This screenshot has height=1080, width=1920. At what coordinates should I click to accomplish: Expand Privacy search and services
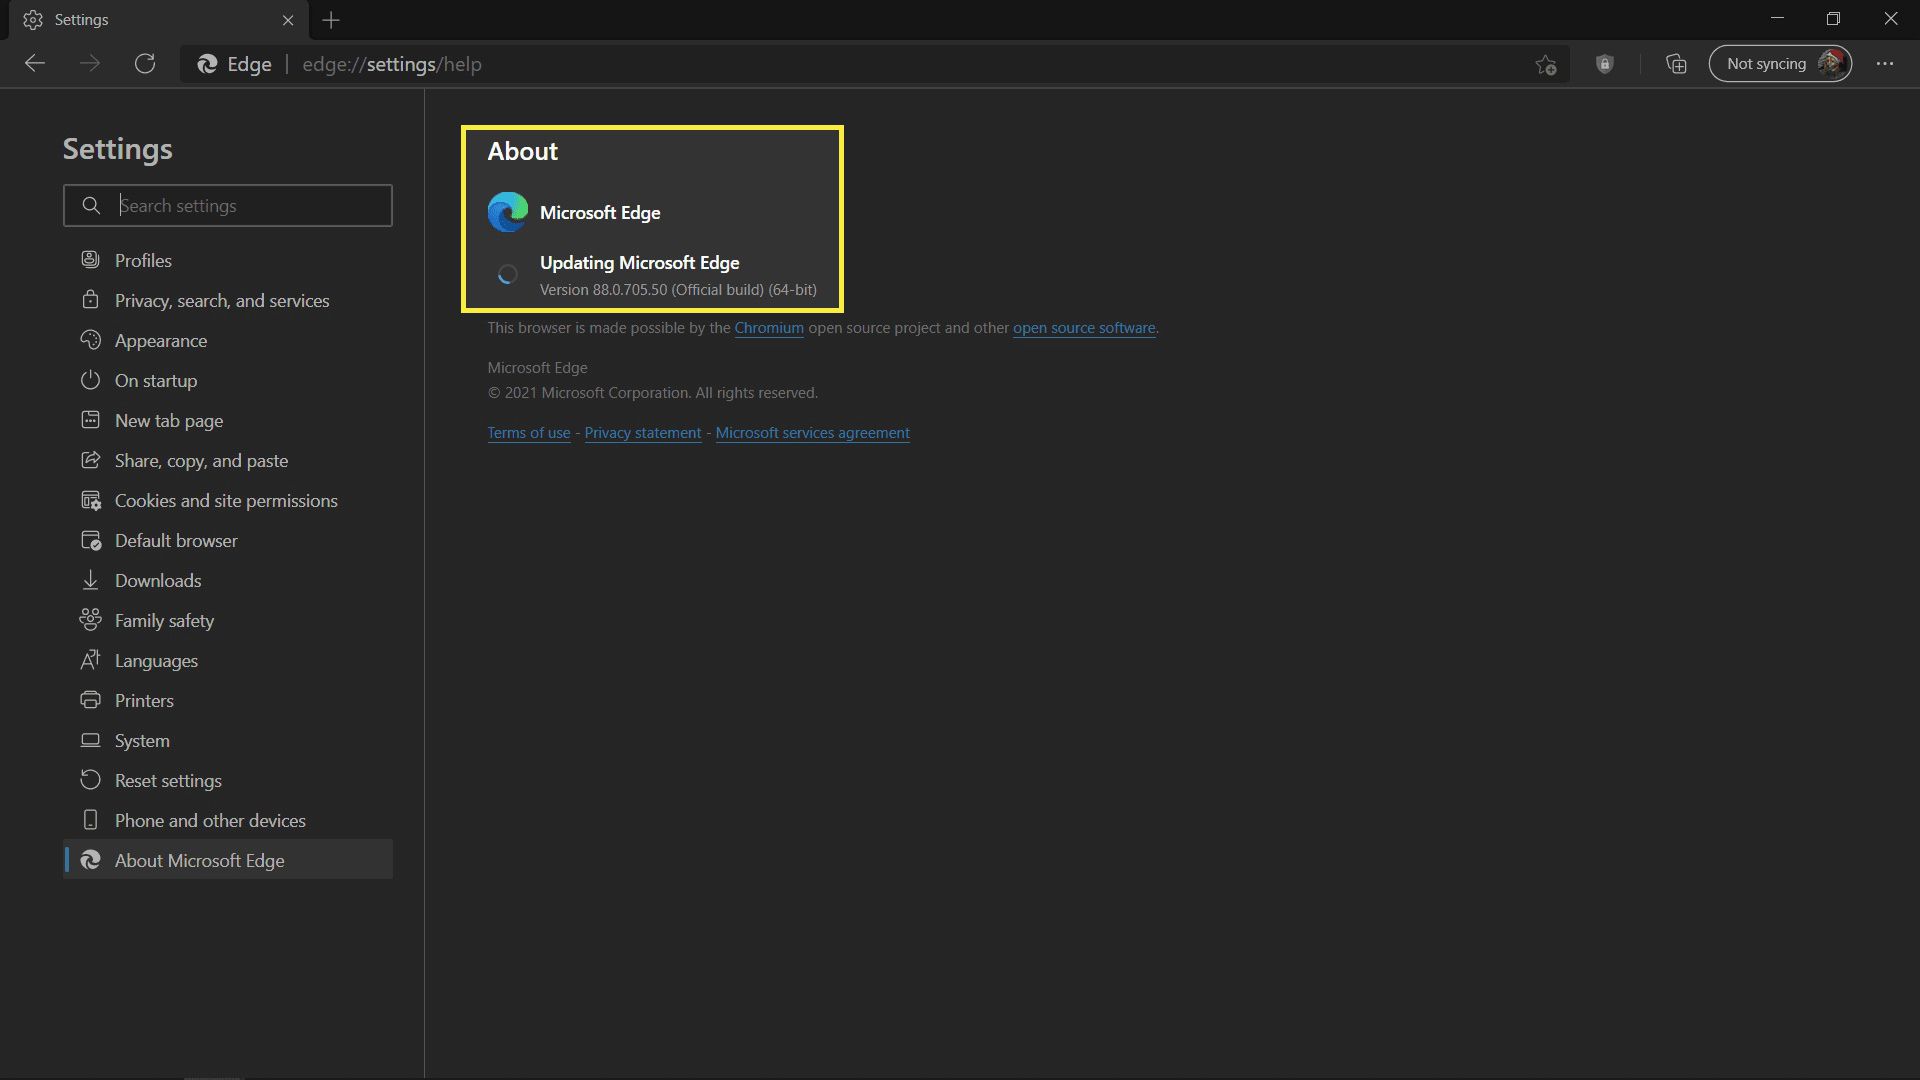(222, 299)
